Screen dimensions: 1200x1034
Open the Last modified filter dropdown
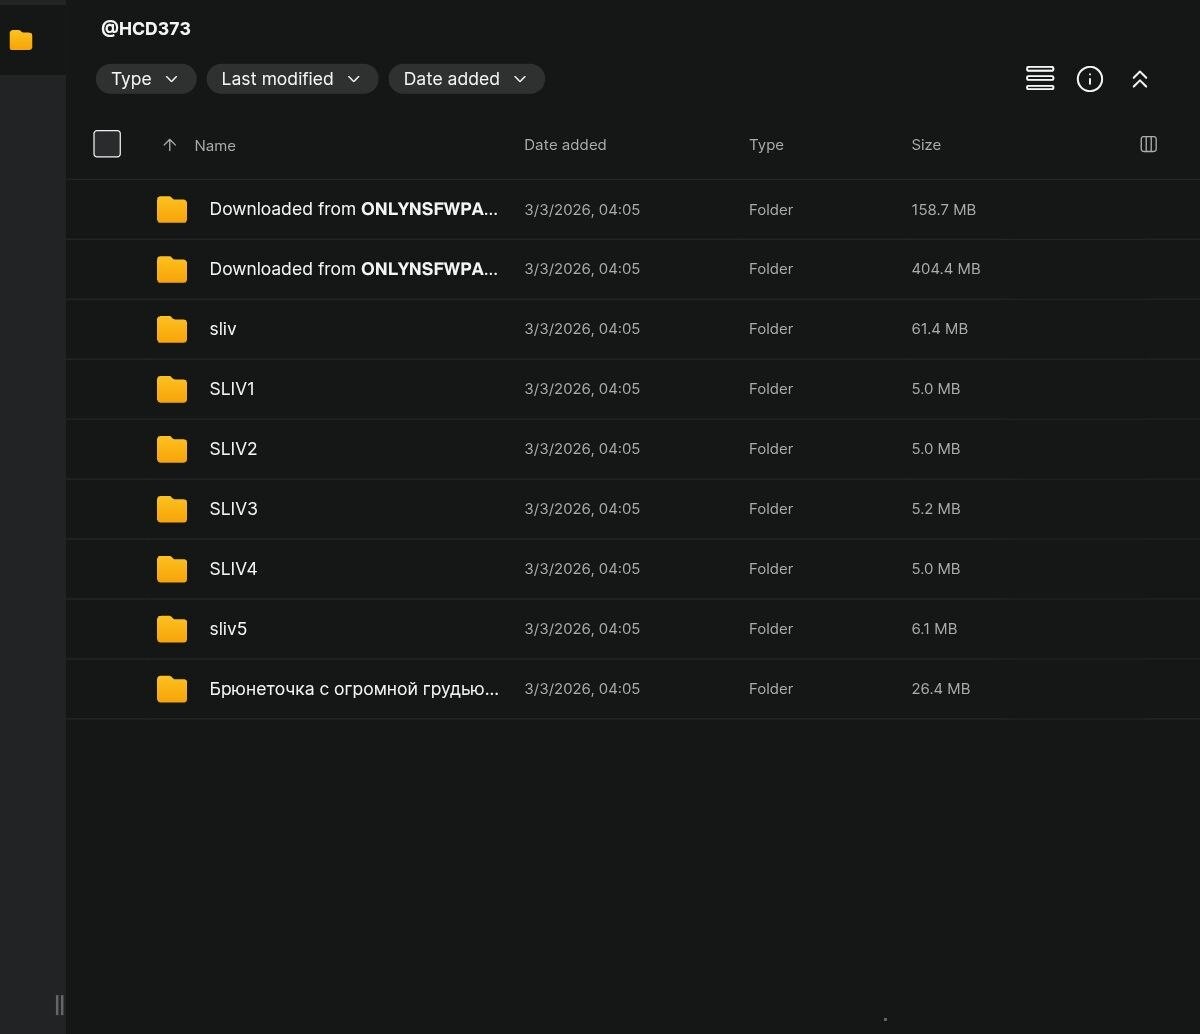(x=291, y=79)
